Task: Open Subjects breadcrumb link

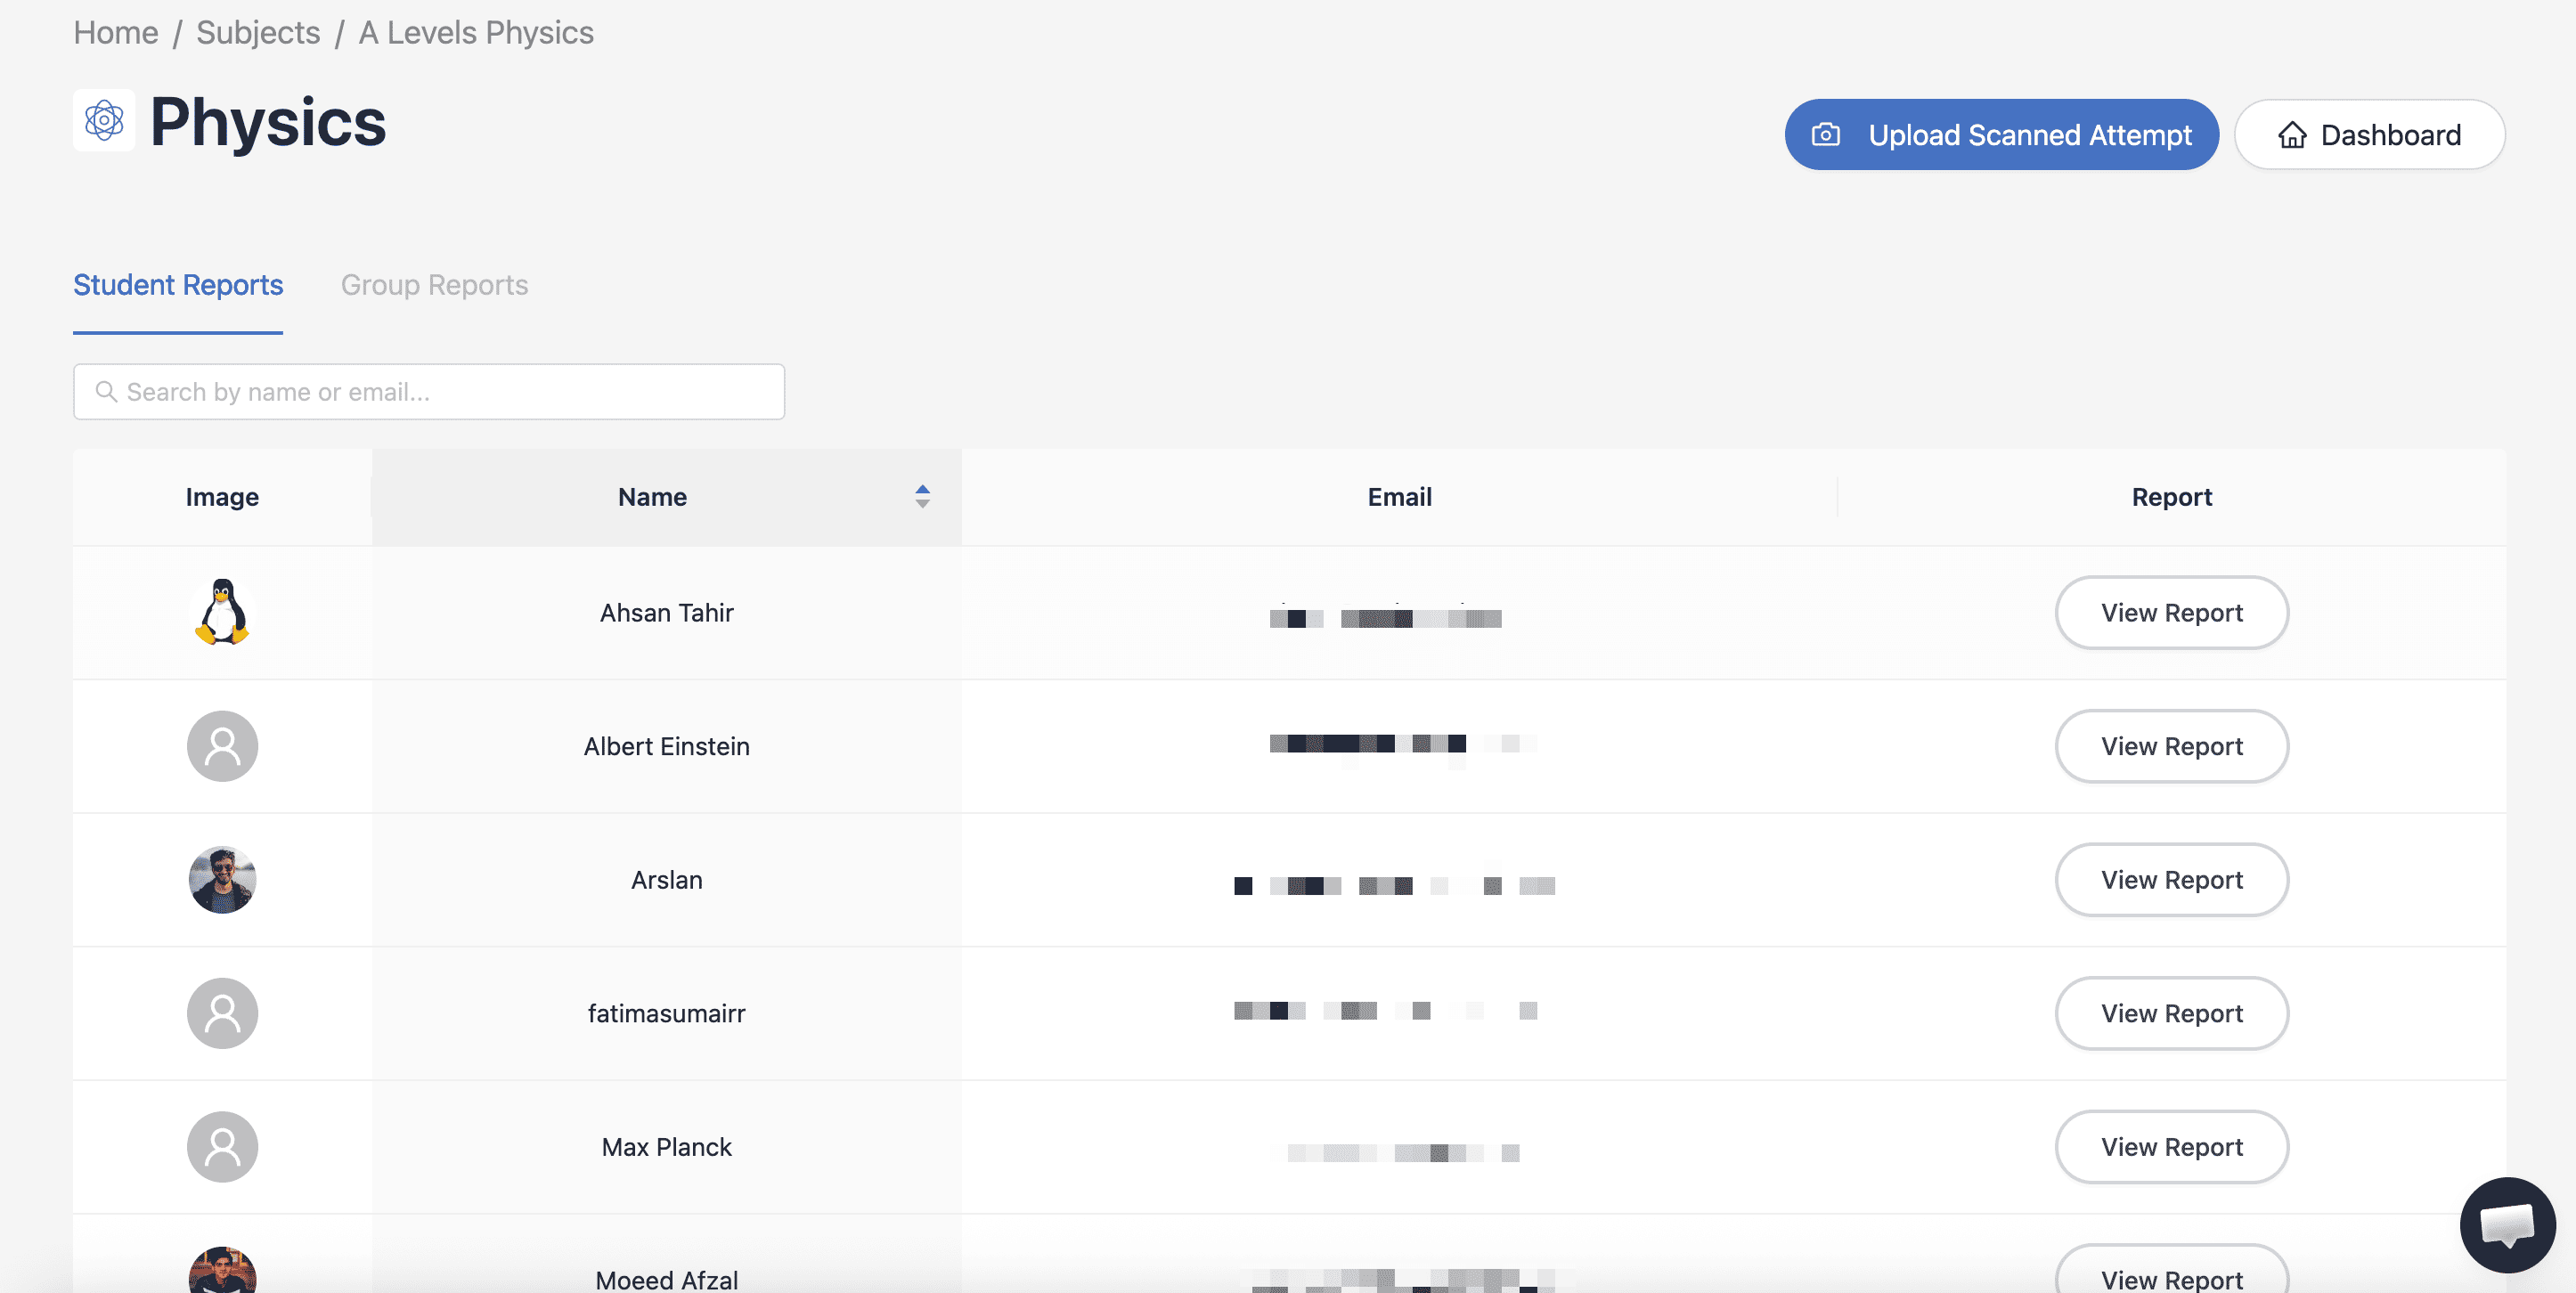Action: [258, 32]
